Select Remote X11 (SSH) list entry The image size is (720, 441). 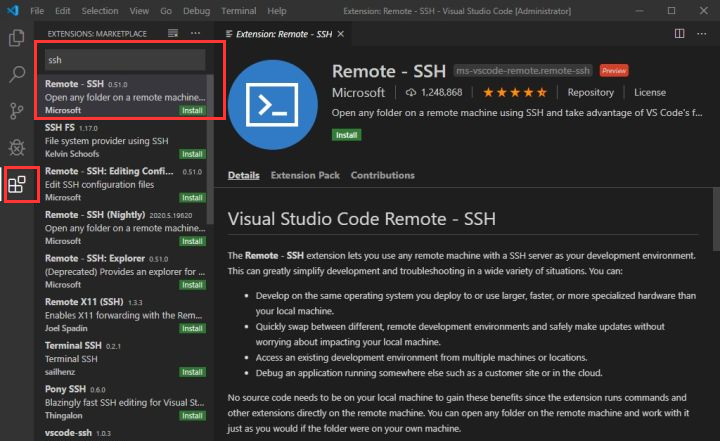coord(121,315)
